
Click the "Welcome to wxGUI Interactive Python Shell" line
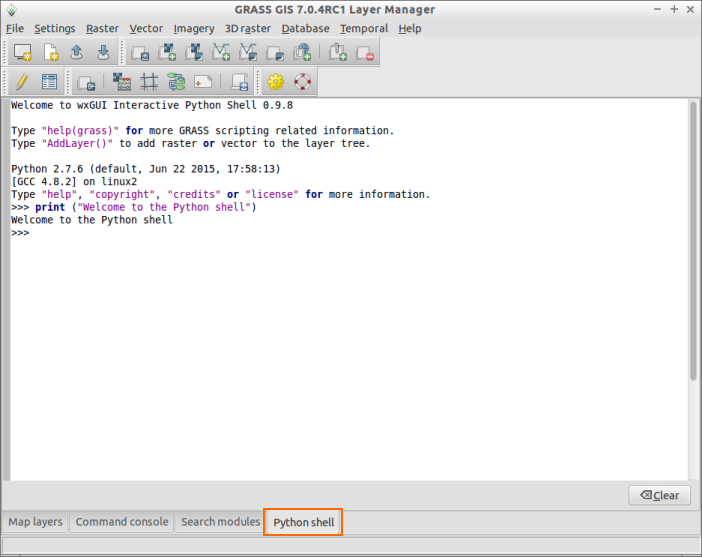click(x=152, y=105)
